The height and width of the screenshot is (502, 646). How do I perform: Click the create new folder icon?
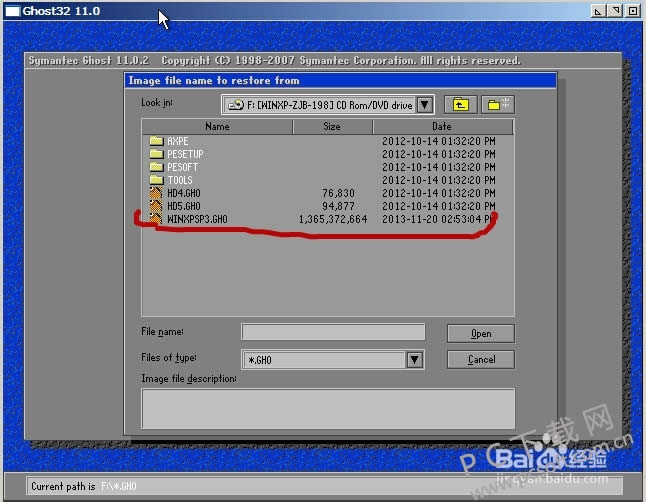(497, 104)
